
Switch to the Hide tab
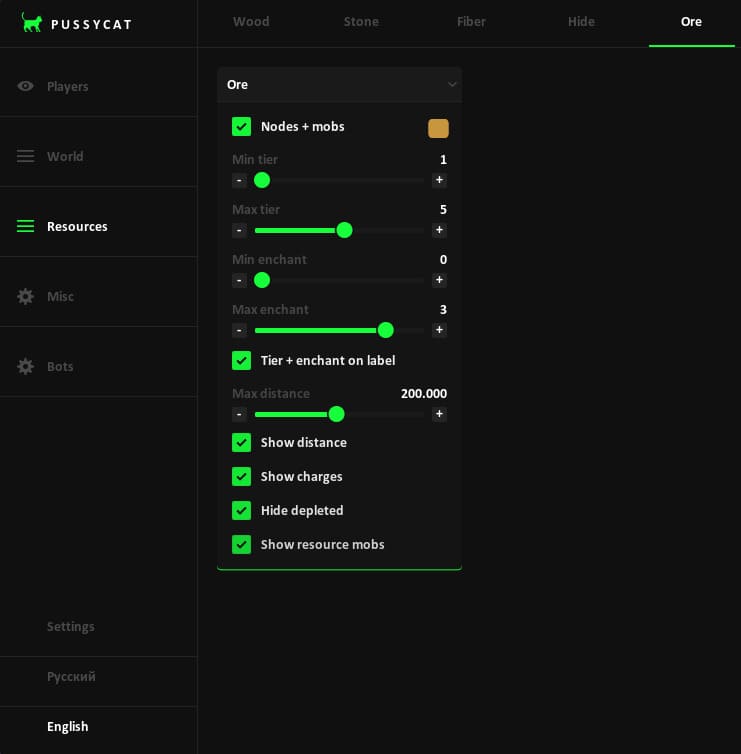(x=581, y=22)
